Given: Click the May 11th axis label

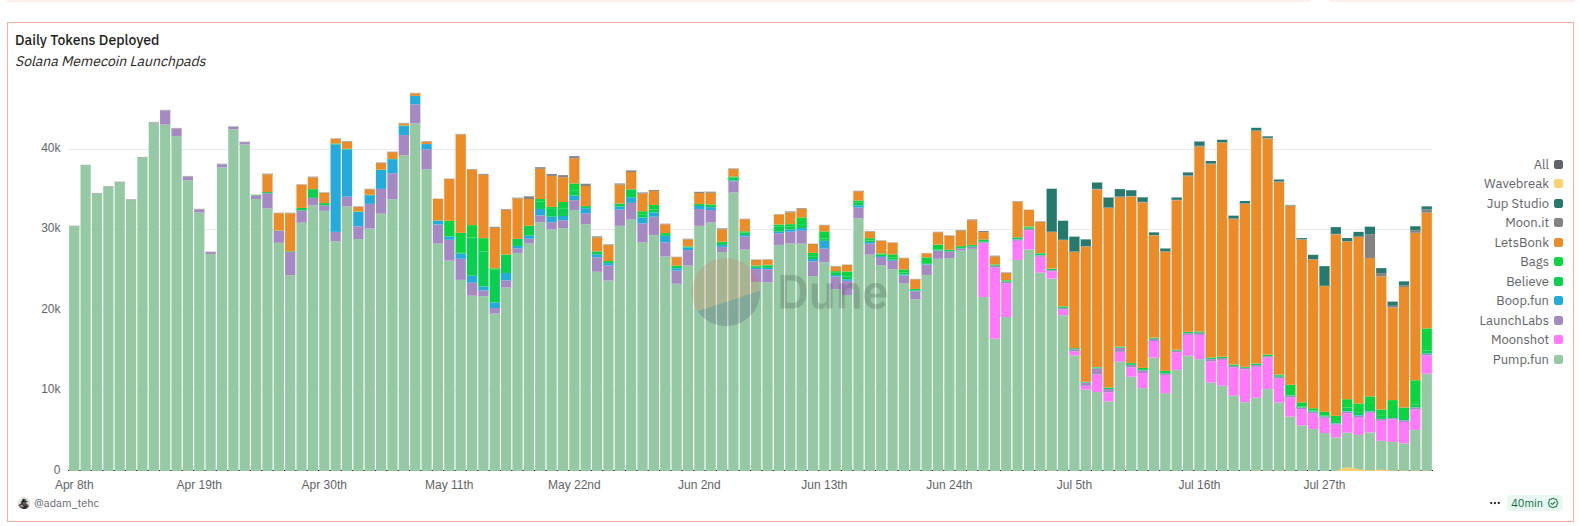Looking at the screenshot, I should [x=449, y=484].
